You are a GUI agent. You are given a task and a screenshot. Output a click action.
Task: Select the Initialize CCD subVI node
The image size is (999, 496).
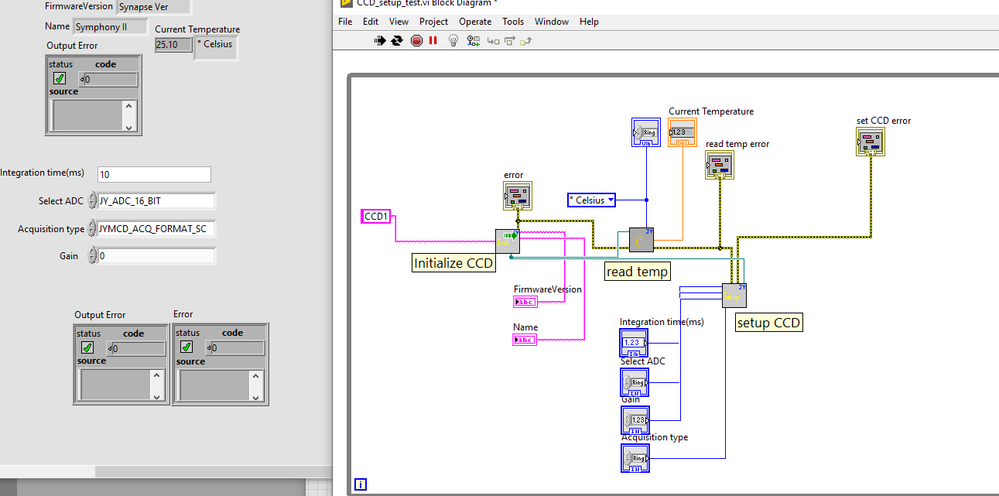(507, 241)
